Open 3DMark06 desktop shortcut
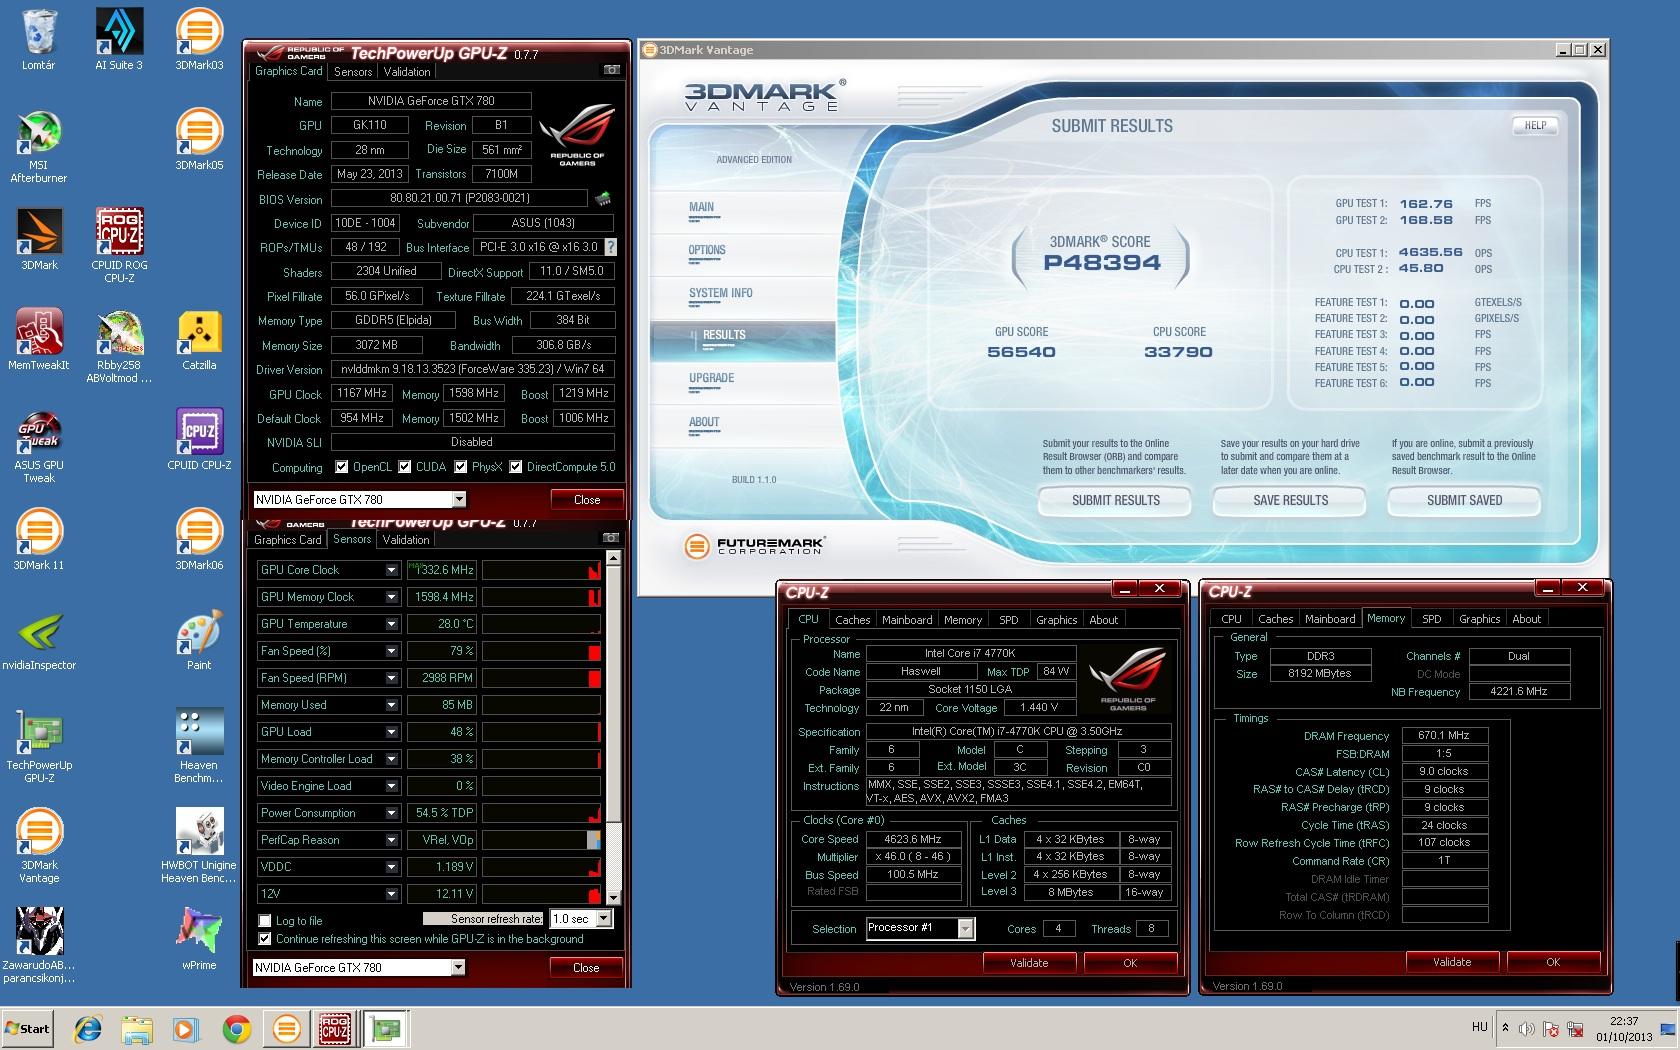The image size is (1680, 1050). click(x=199, y=540)
